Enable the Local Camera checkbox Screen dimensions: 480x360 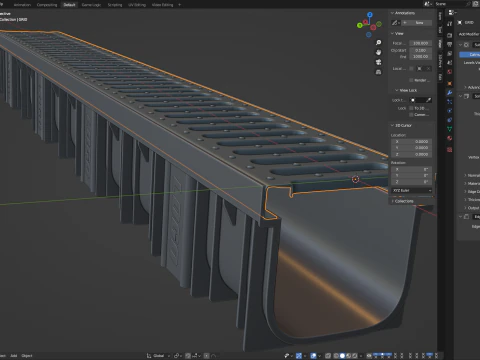tap(411, 68)
